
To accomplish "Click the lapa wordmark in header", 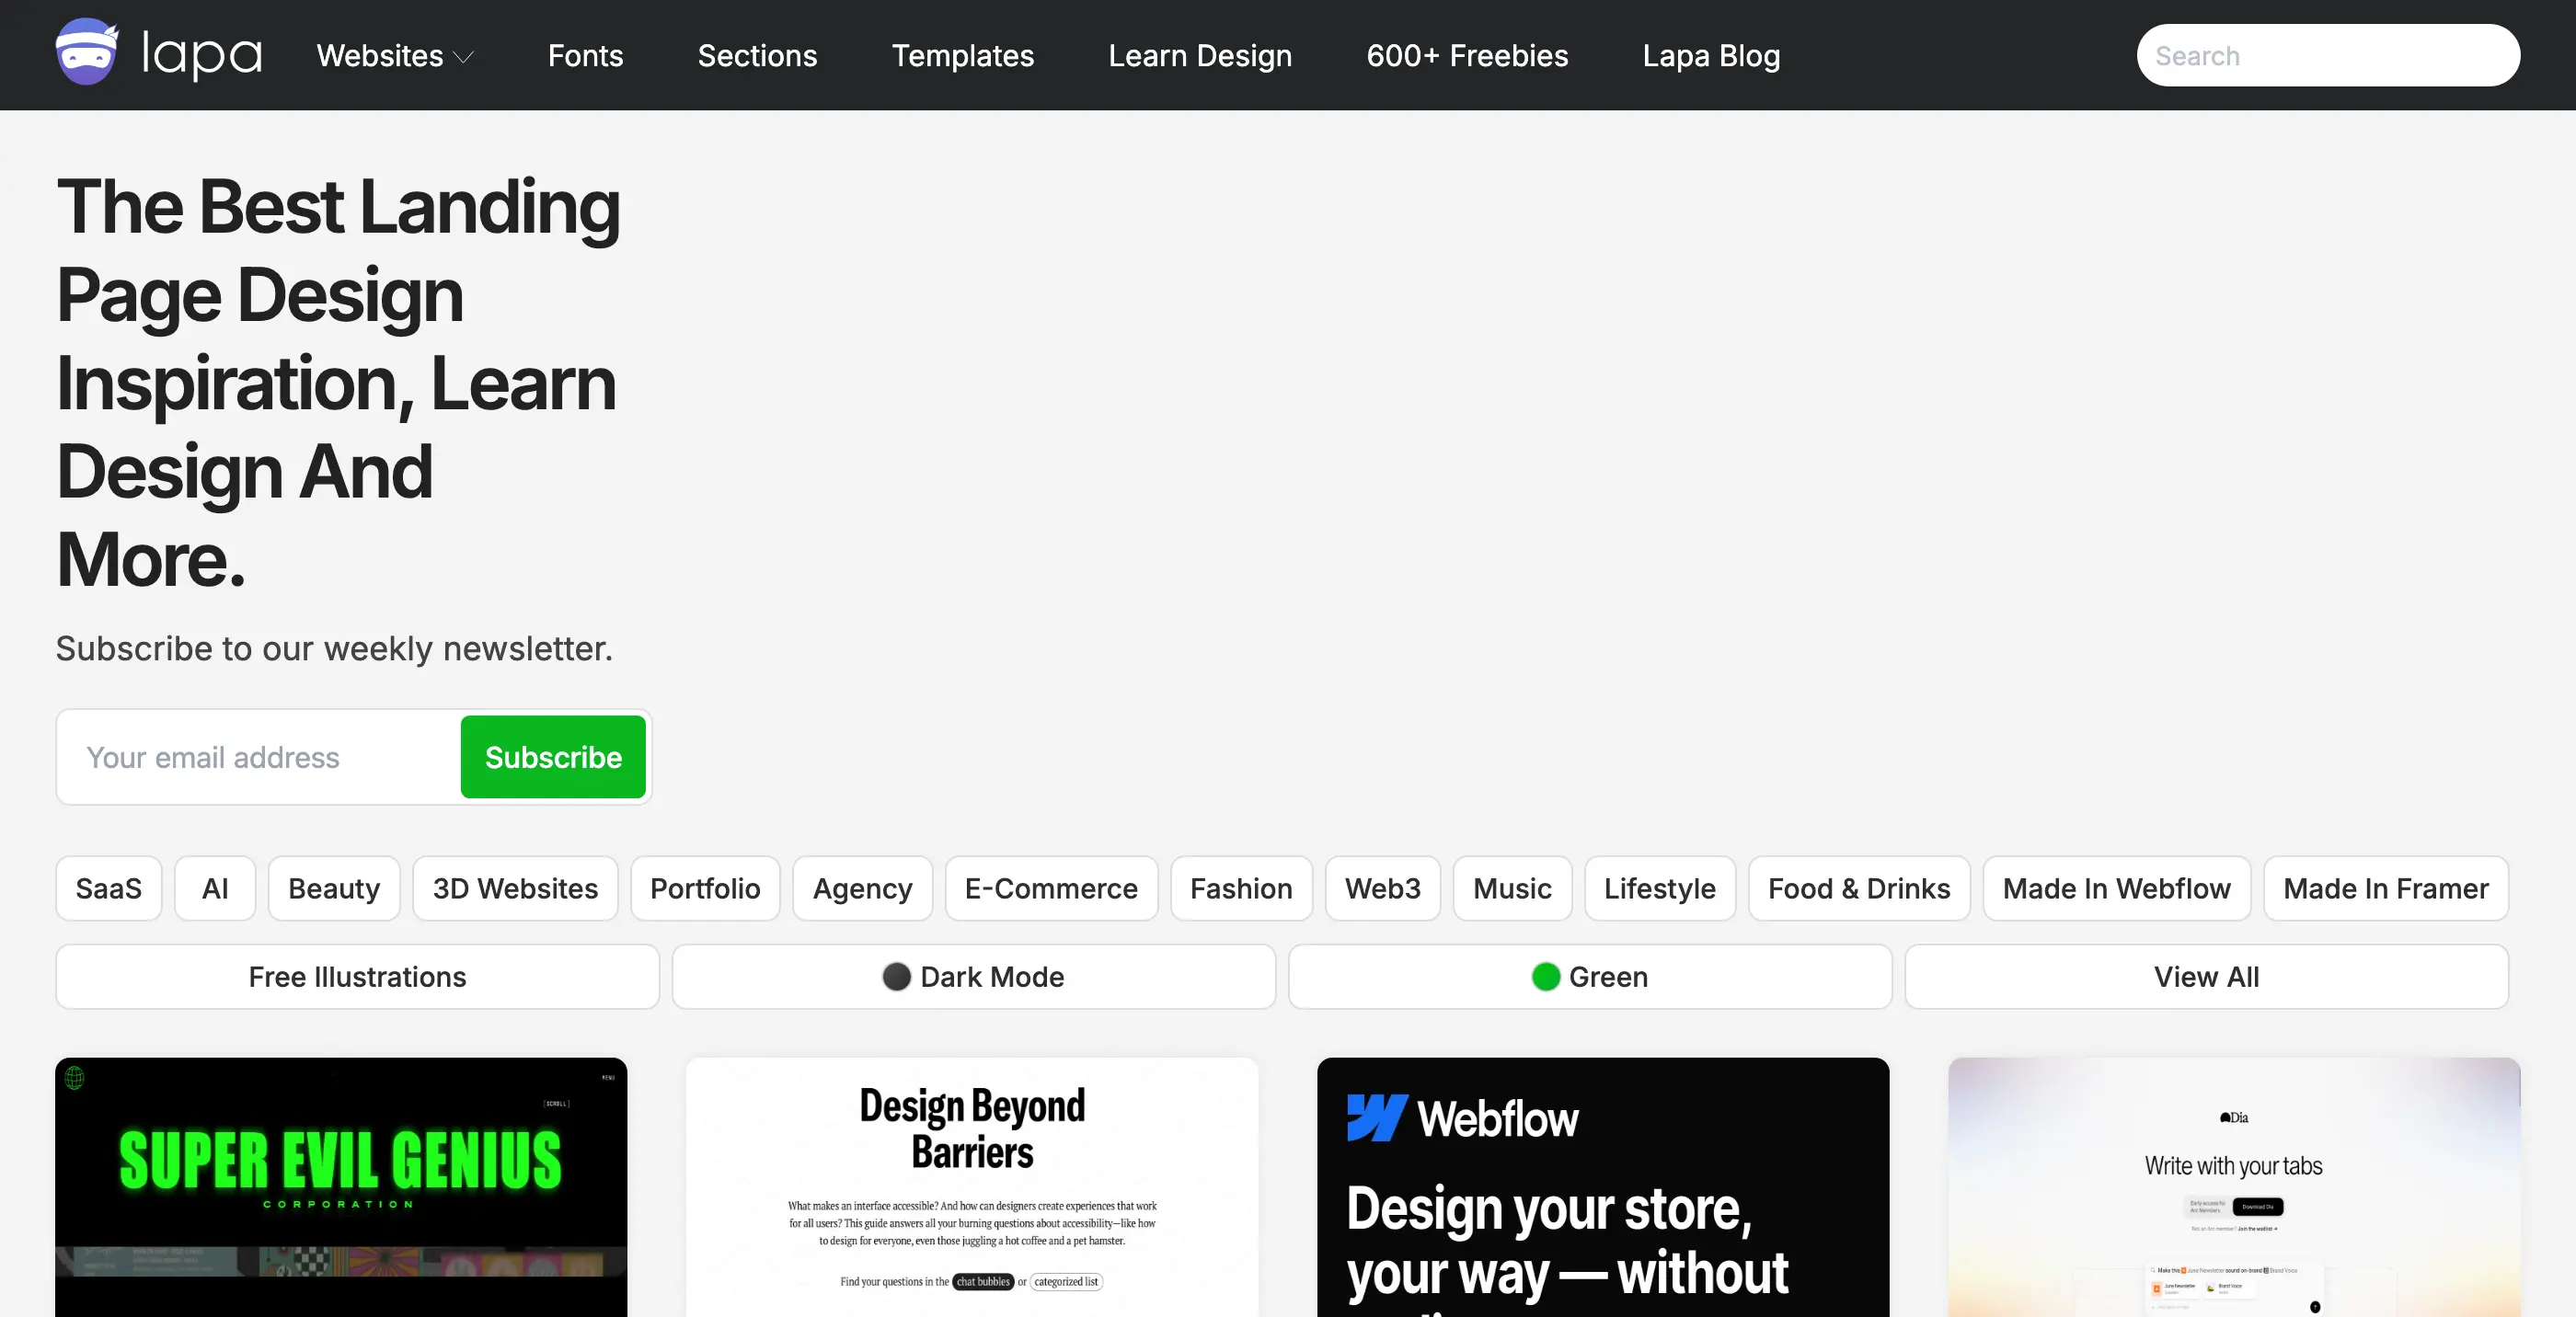I will pos(202,55).
